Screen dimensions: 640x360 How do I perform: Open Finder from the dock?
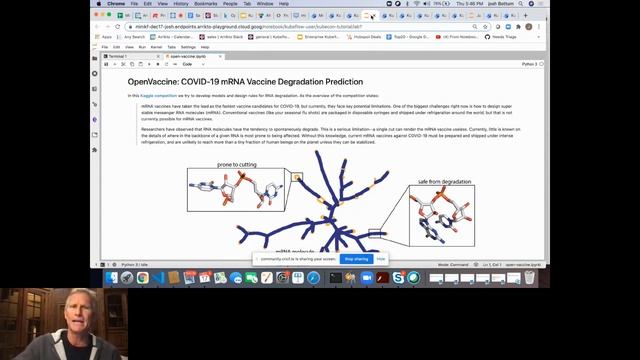(x=111, y=278)
